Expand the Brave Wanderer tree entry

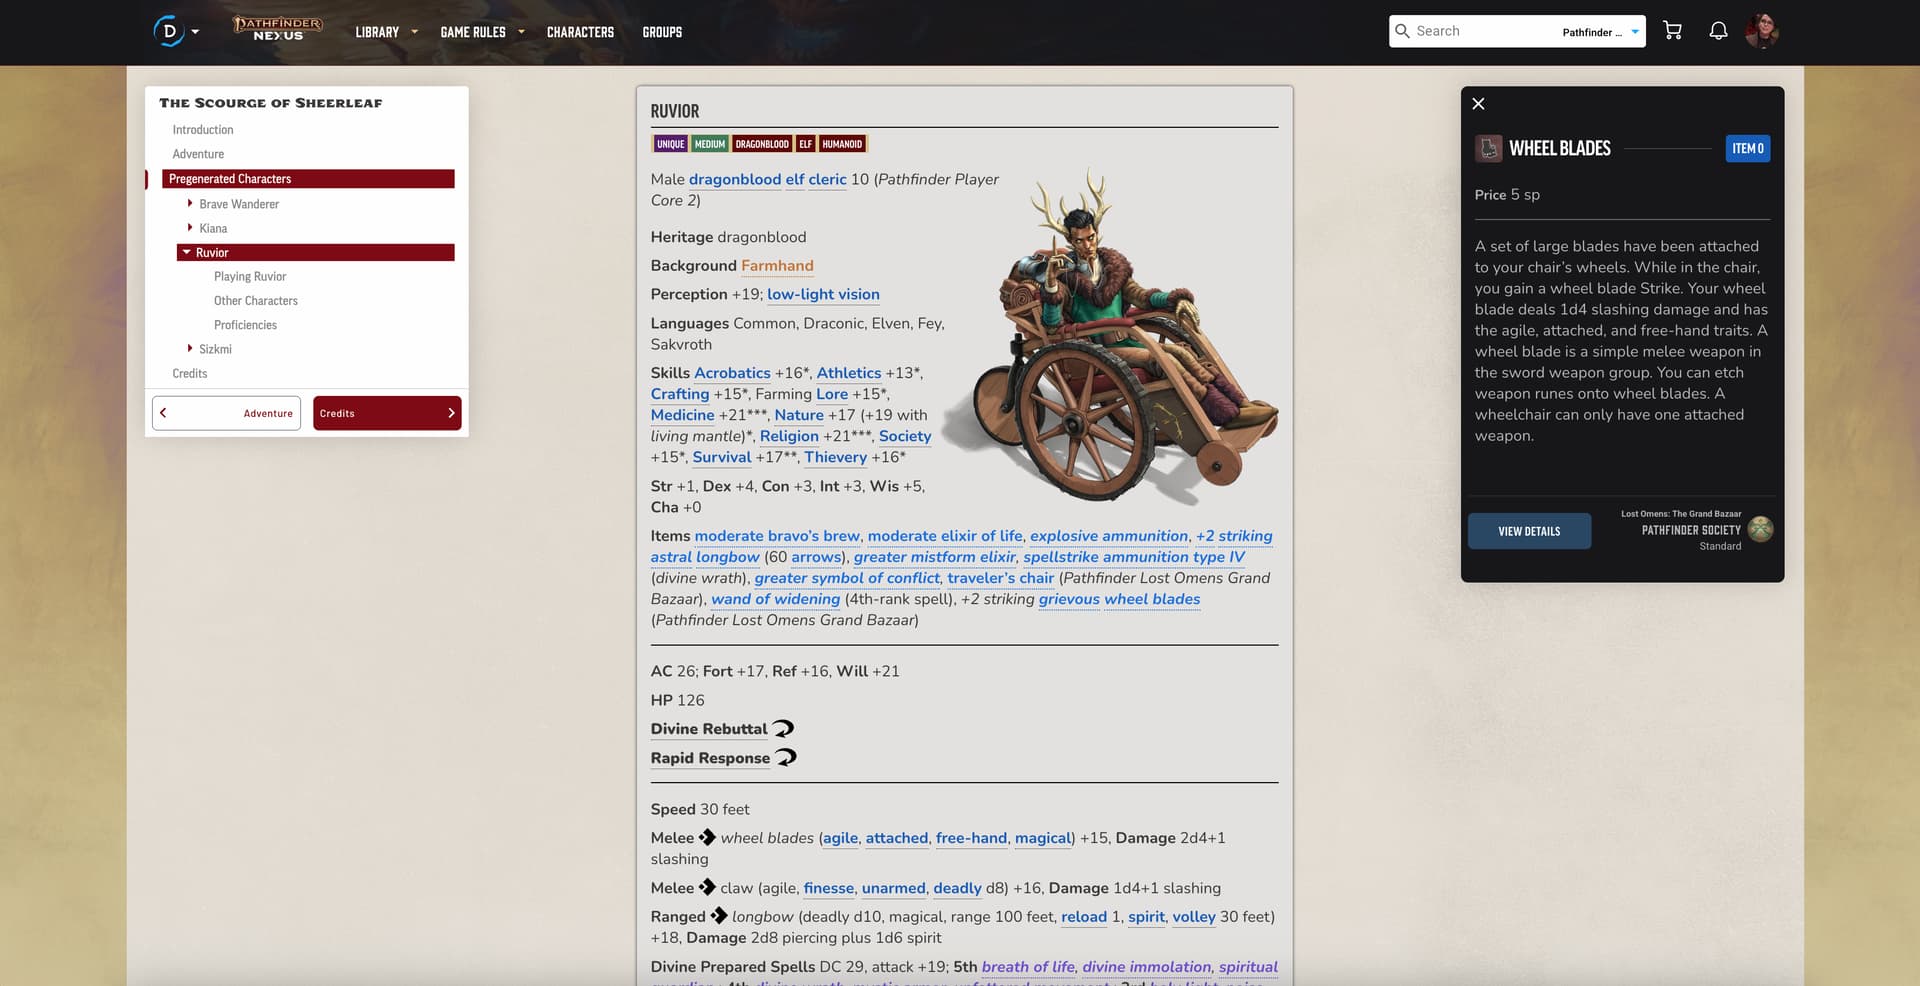point(190,203)
